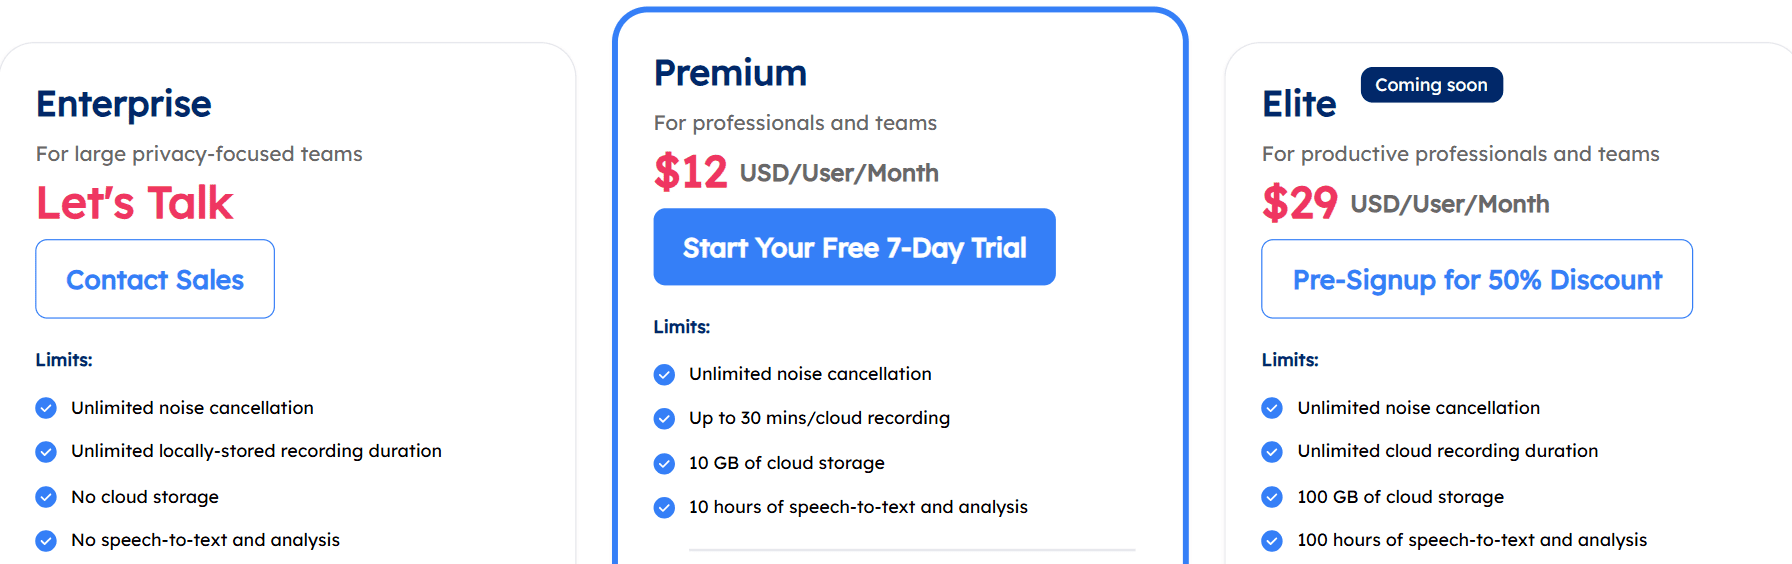This screenshot has width=1792, height=564.
Task: Select the Premium plan heading
Action: point(730,73)
